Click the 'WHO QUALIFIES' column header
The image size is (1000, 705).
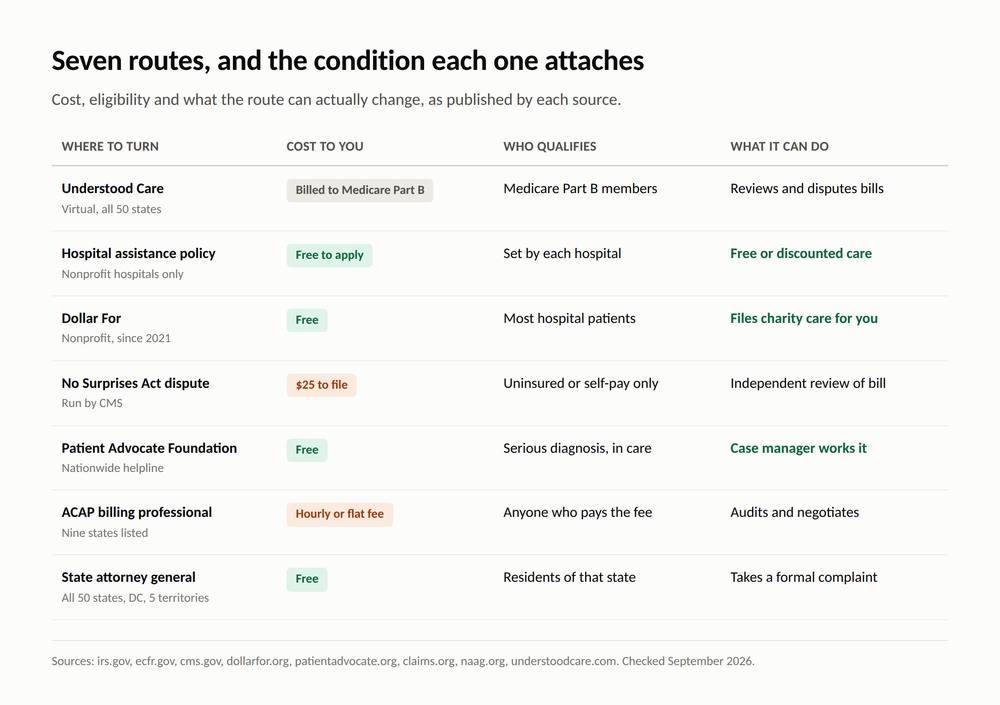click(549, 146)
